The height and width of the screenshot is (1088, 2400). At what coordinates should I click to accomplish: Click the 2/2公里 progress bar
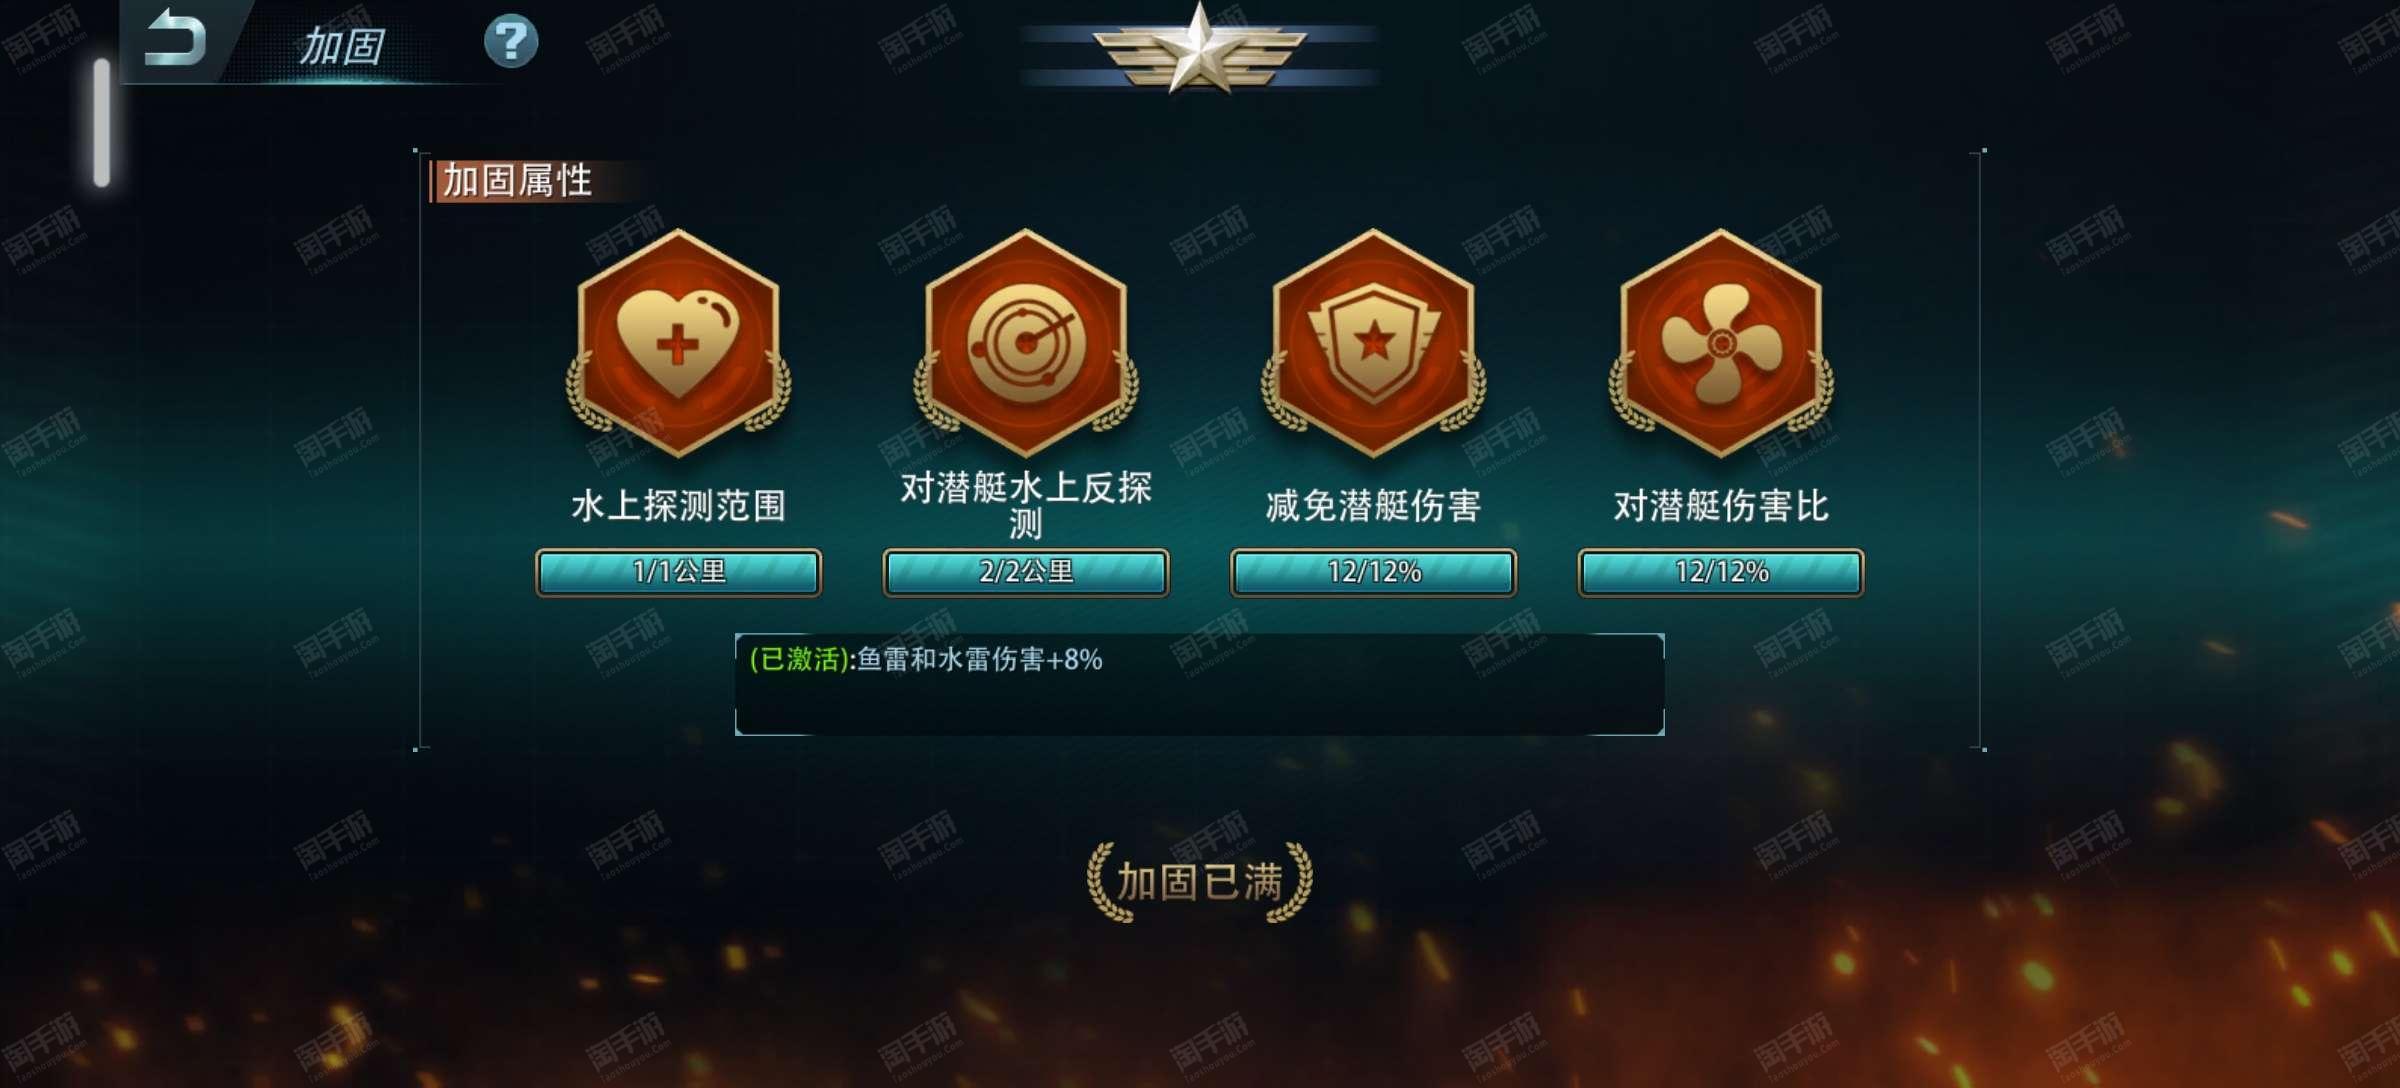pyautogui.click(x=1026, y=572)
